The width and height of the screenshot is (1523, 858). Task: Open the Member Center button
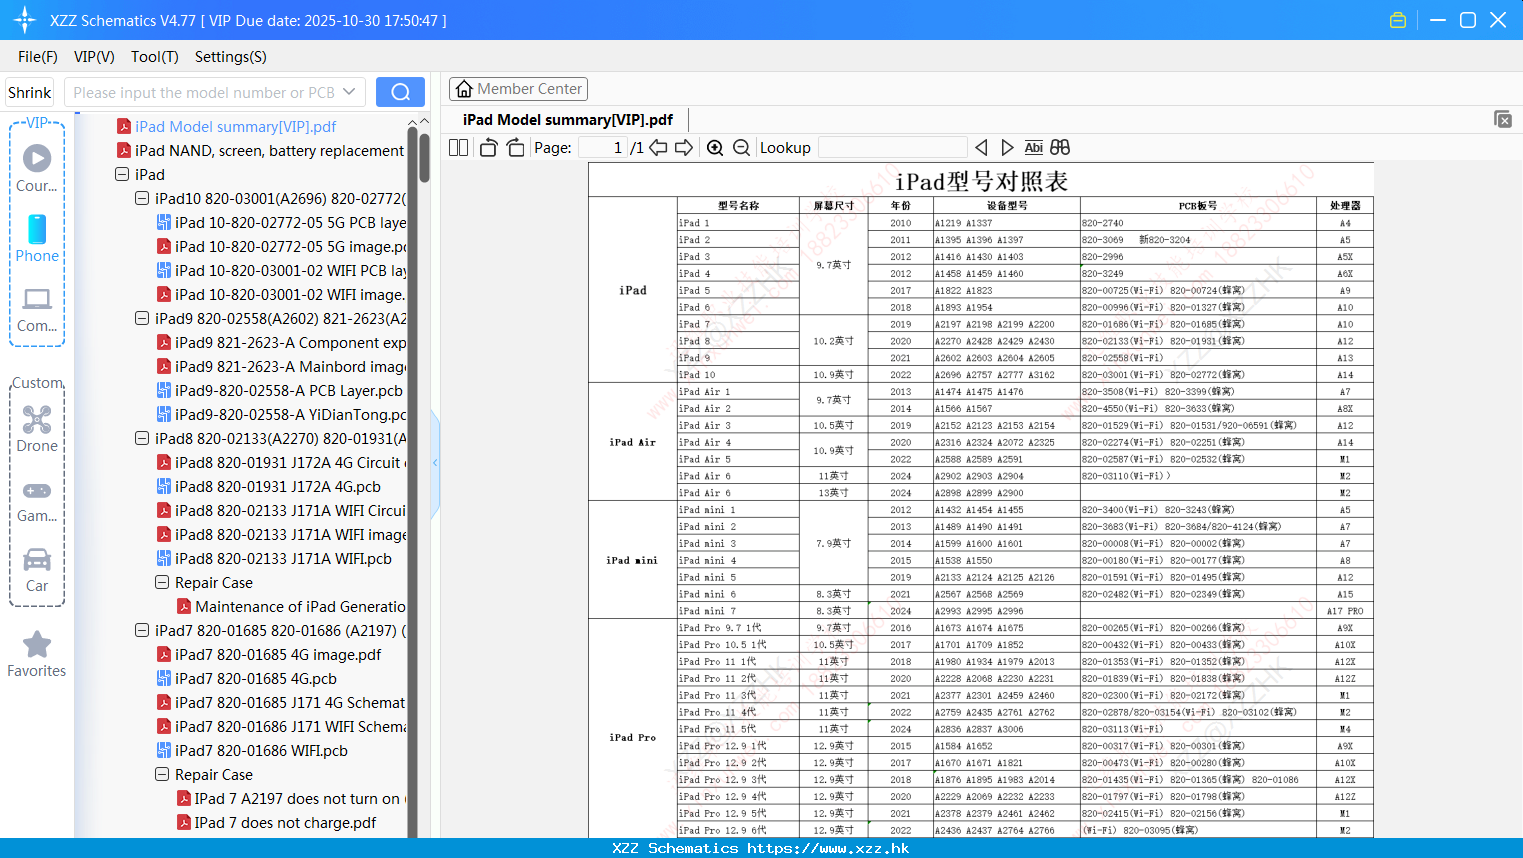(x=518, y=89)
